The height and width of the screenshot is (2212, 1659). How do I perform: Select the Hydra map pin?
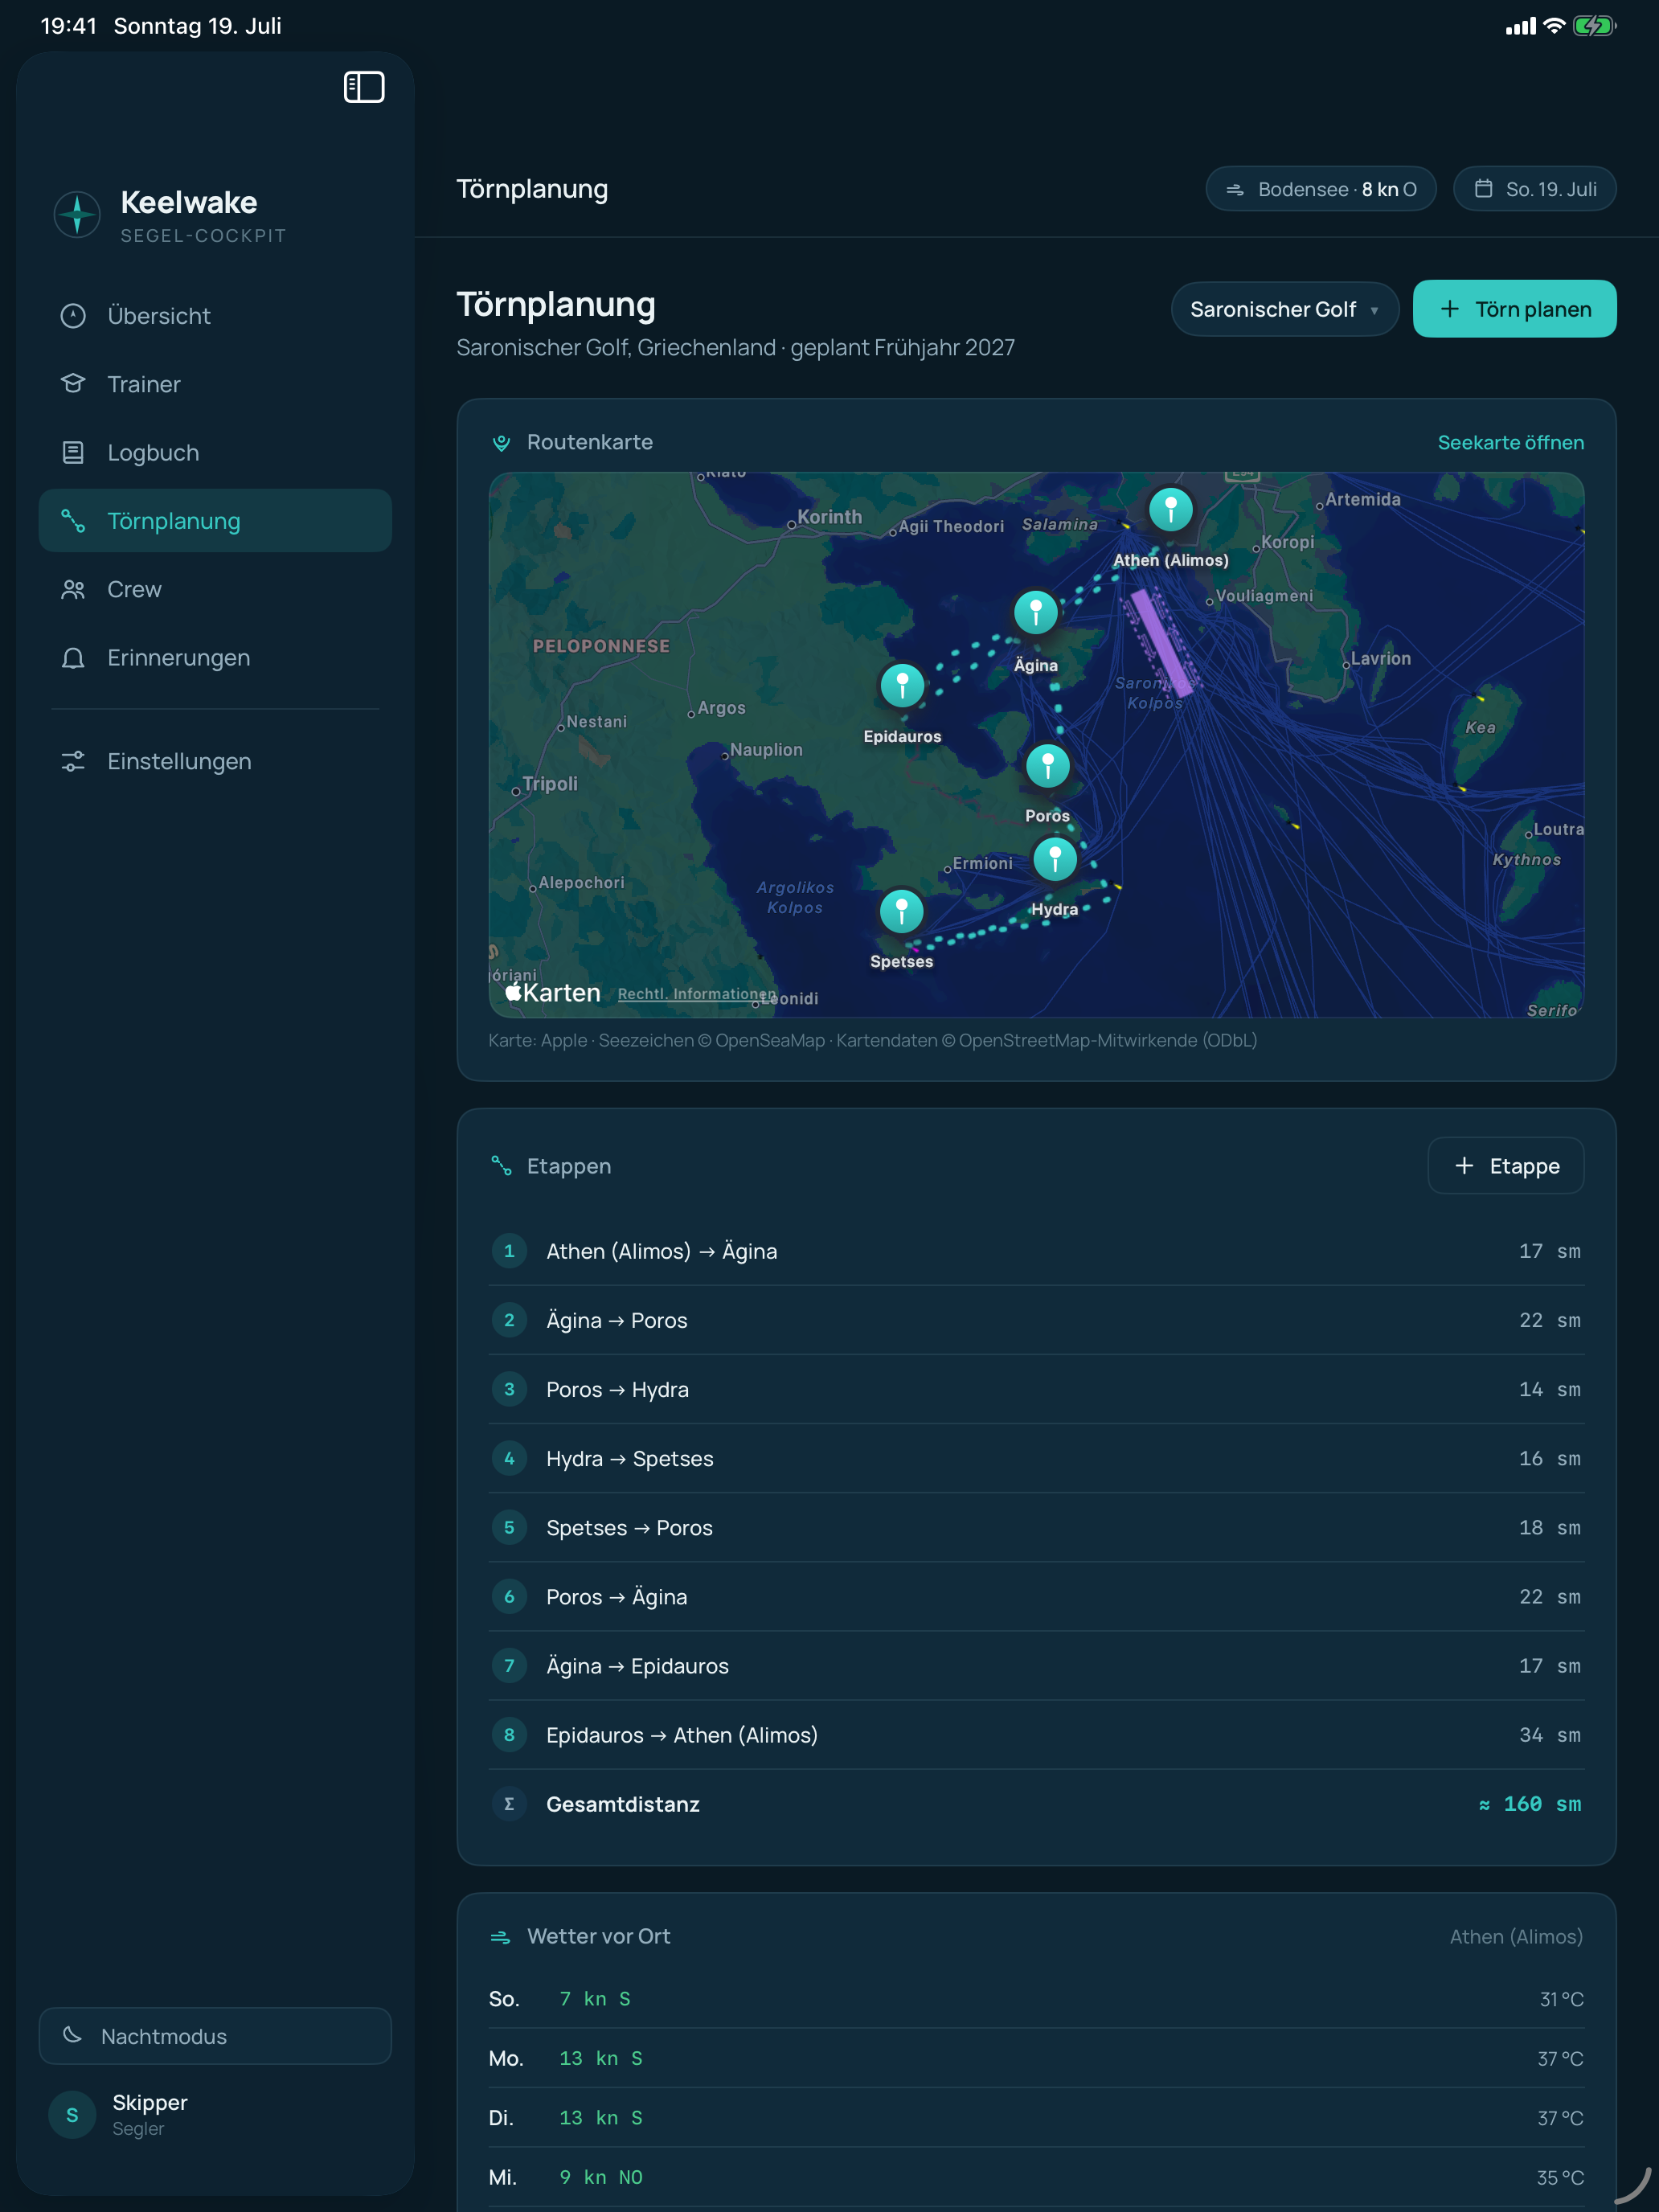pos(1054,858)
